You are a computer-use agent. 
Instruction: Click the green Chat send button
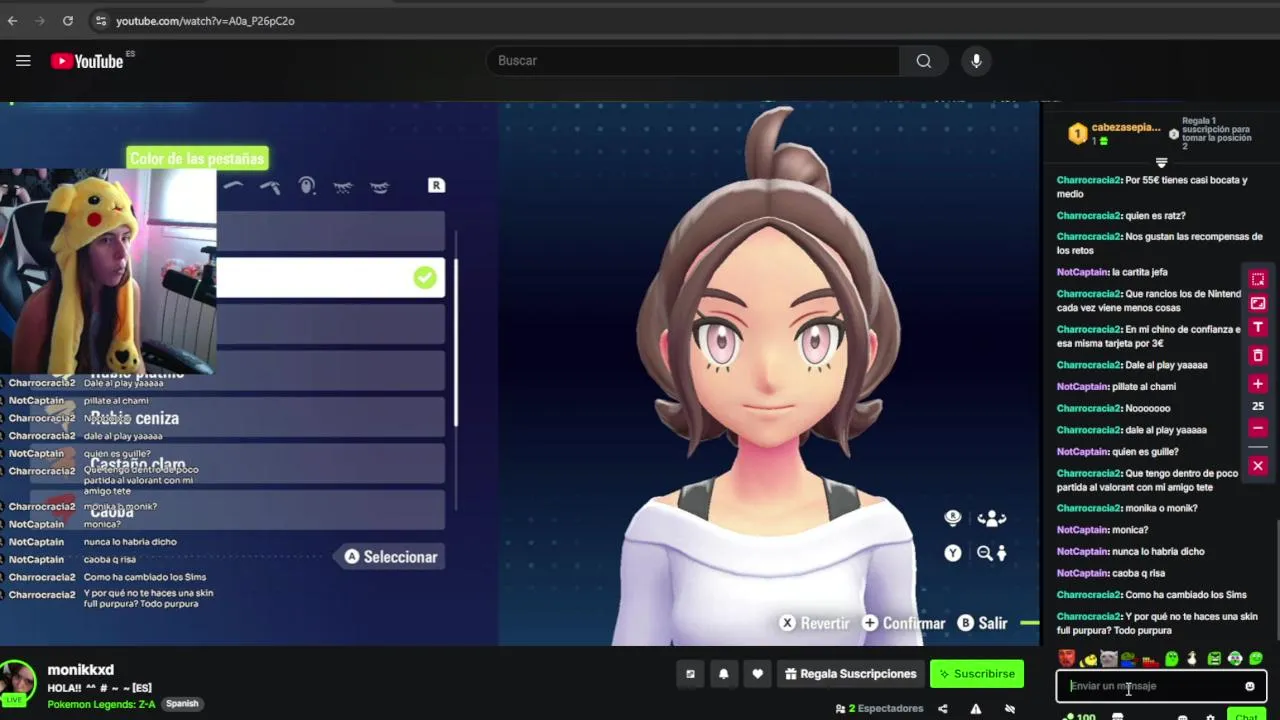[1246, 716]
